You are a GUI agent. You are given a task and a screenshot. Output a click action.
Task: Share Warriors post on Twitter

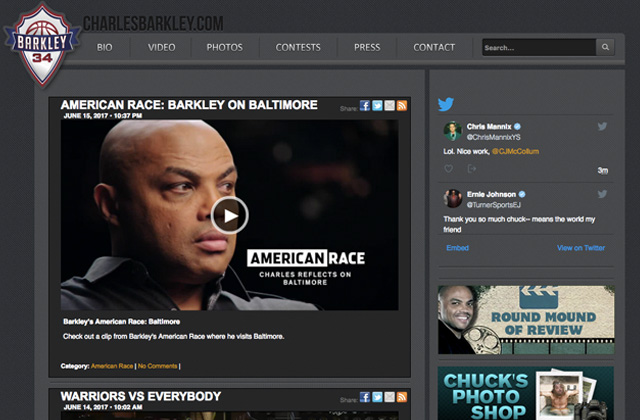coord(377,397)
